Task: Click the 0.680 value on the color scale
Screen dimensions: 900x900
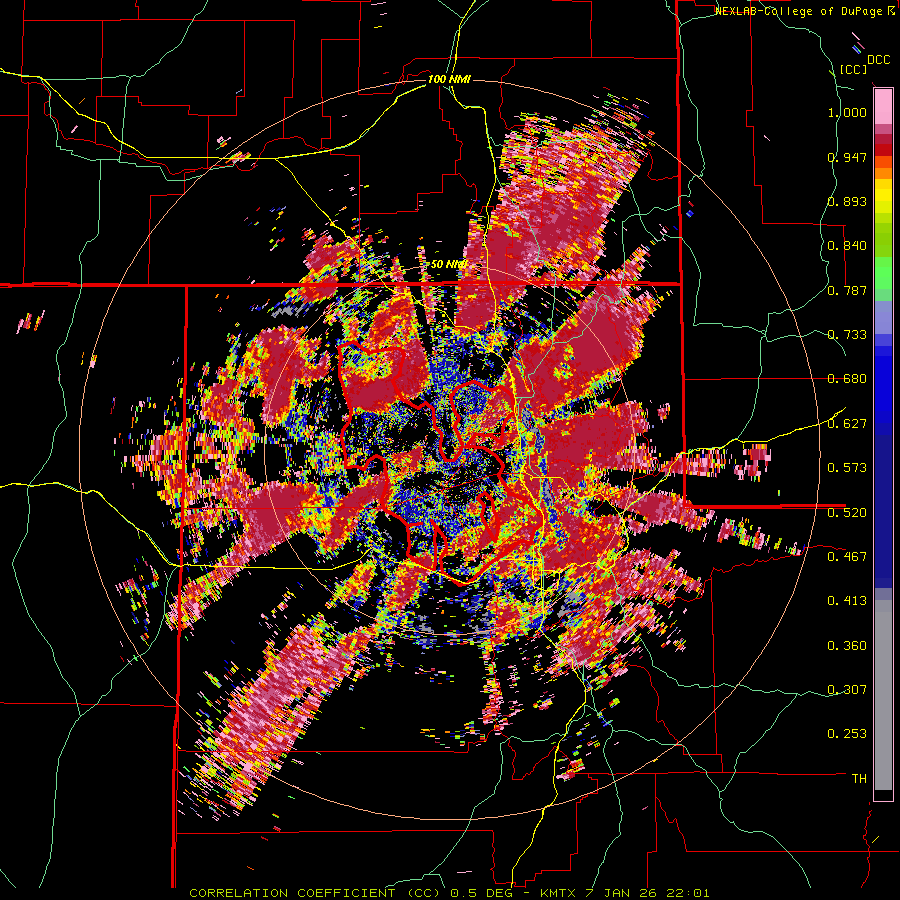Action: 847,379
